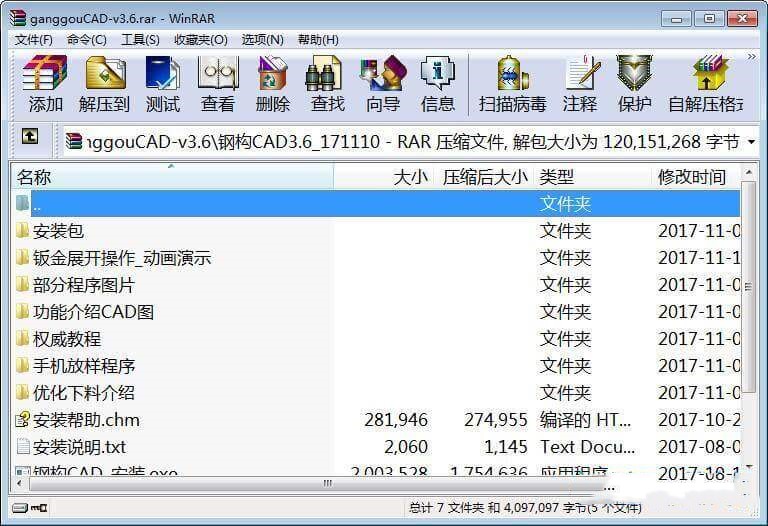The height and width of the screenshot is (526, 768).
Task: Click the vertical scrollbar up arrow
Action: pyautogui.click(x=748, y=172)
